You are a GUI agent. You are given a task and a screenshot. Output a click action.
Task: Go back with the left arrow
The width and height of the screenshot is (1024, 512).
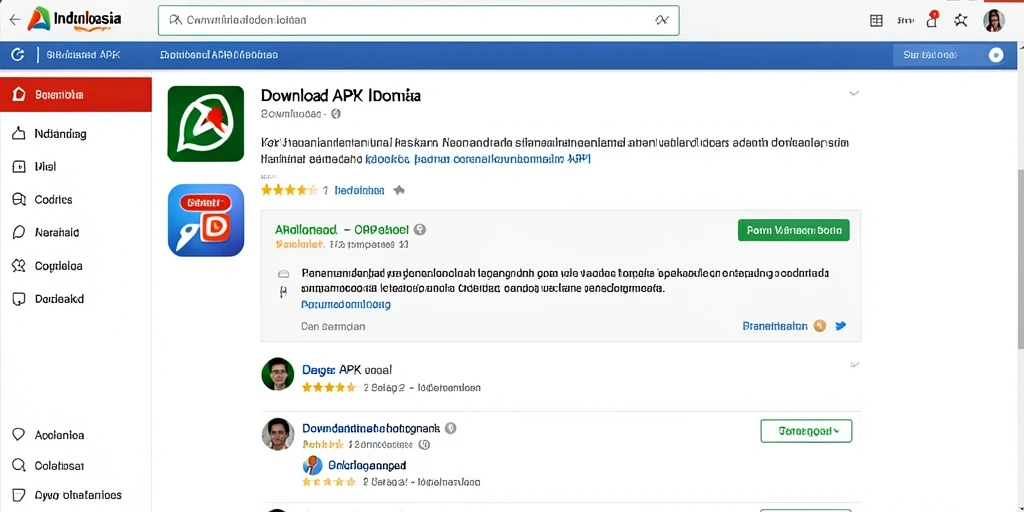pos(14,20)
